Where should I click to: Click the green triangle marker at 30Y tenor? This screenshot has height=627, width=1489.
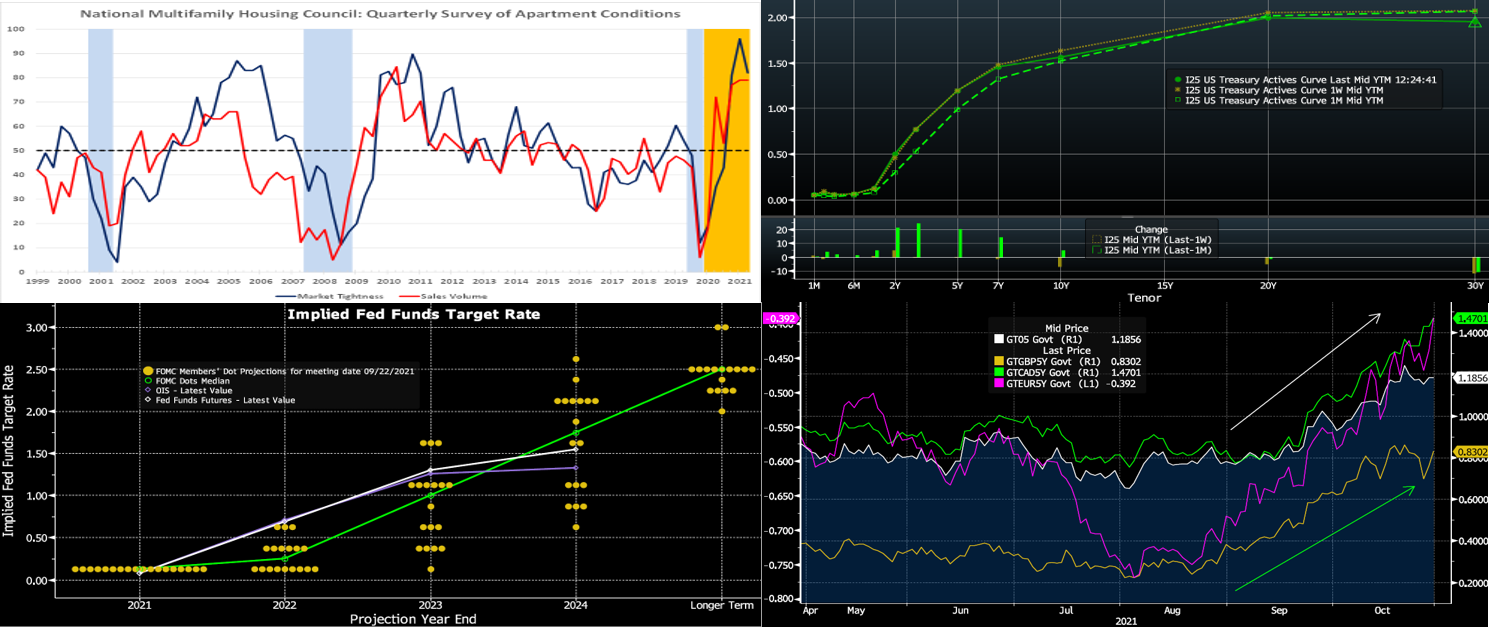click(x=1475, y=21)
